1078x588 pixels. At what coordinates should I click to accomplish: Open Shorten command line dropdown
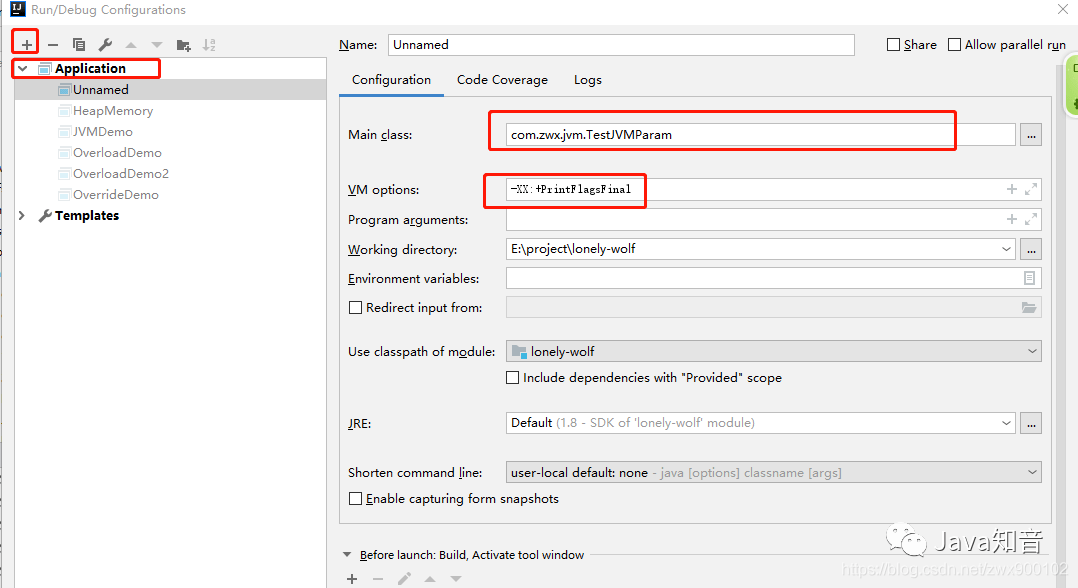[x=773, y=472]
